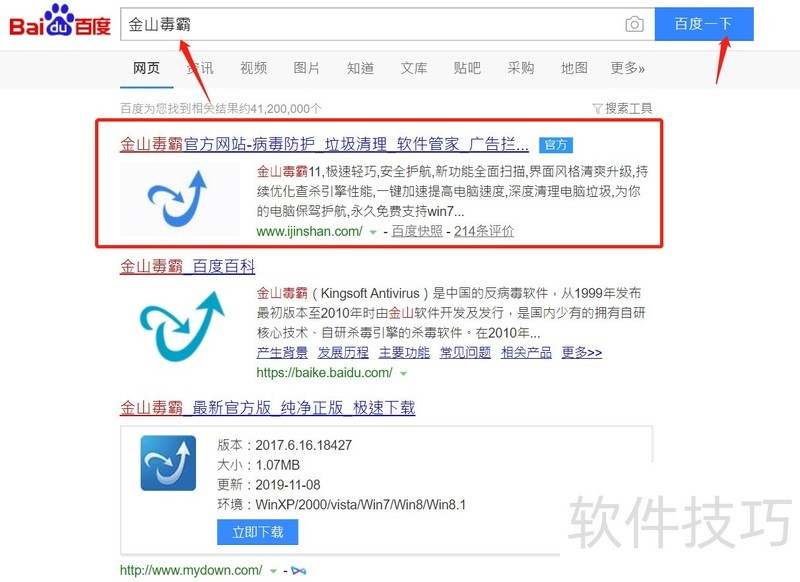Open the 百度快照 link

(417, 231)
